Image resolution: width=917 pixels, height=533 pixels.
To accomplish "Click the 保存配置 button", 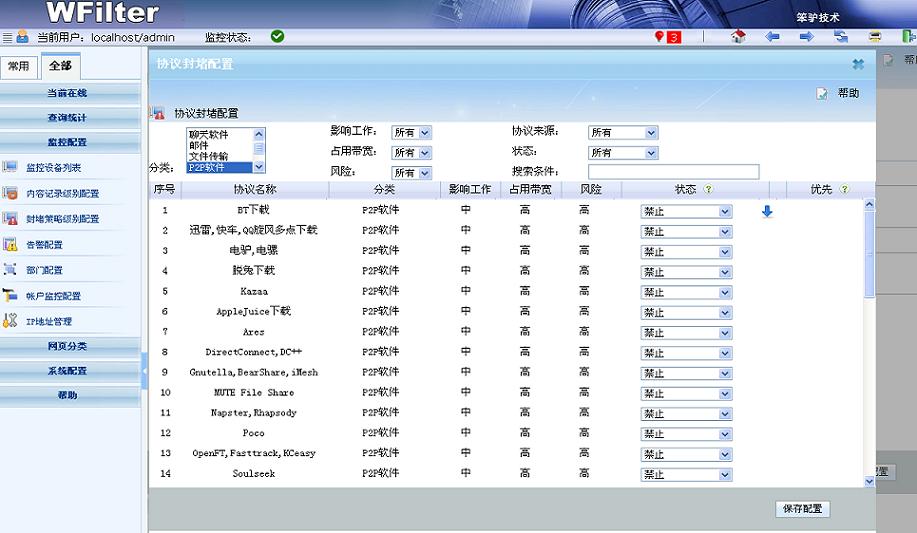I will pyautogui.click(x=802, y=509).
